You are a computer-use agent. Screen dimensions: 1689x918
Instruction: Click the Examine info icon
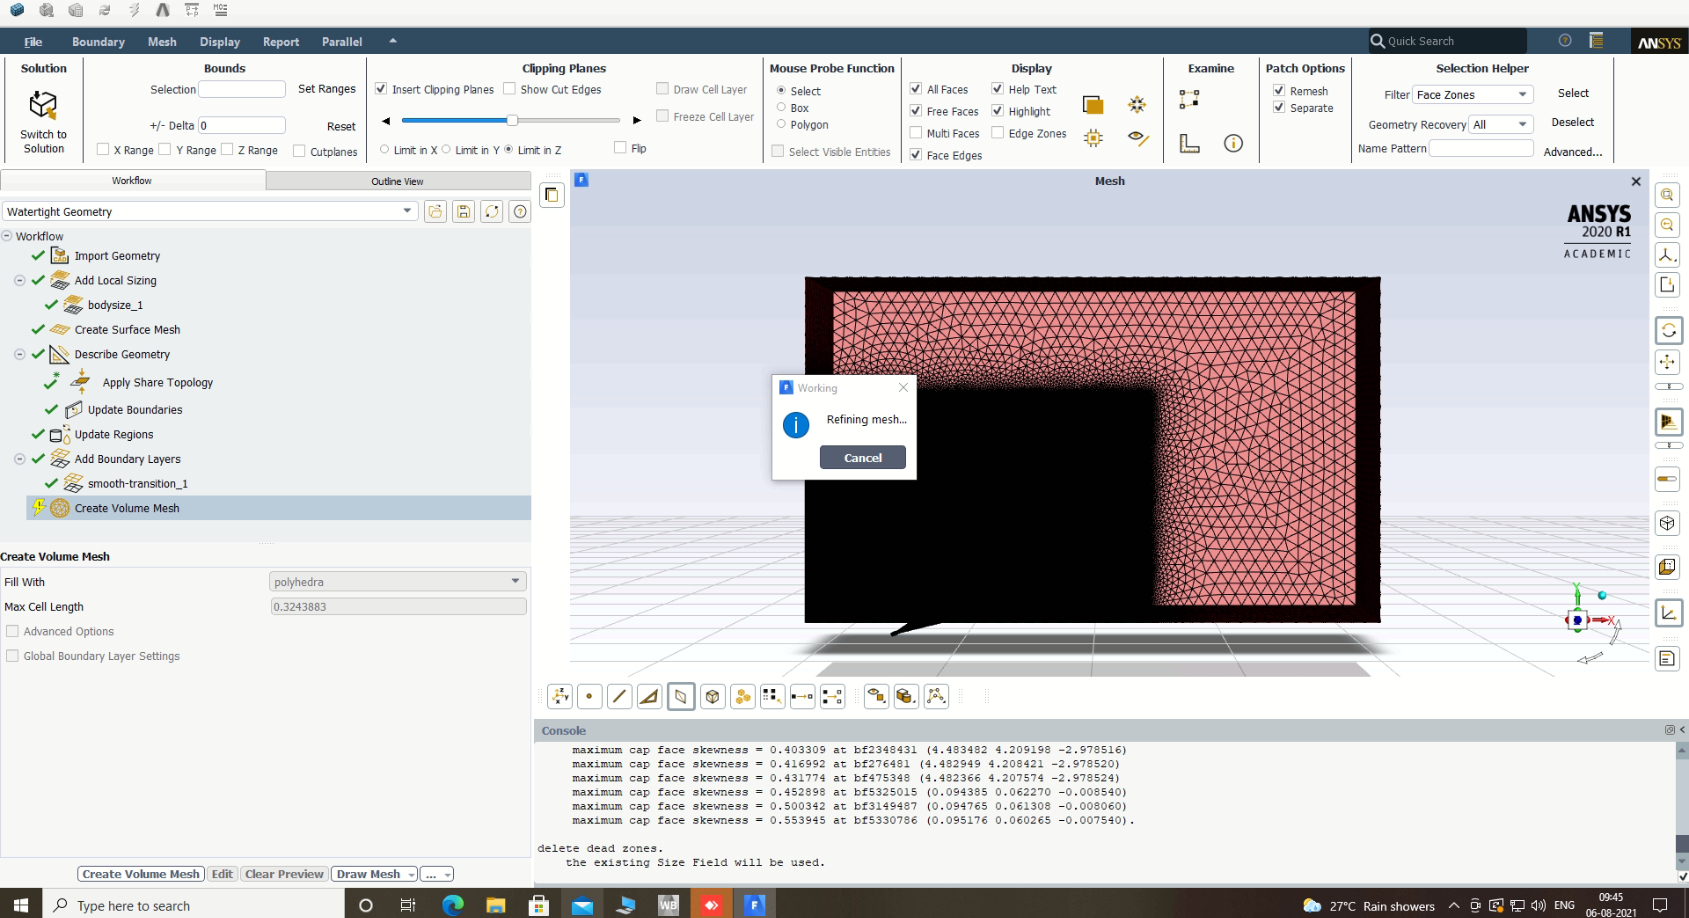pyautogui.click(x=1233, y=144)
